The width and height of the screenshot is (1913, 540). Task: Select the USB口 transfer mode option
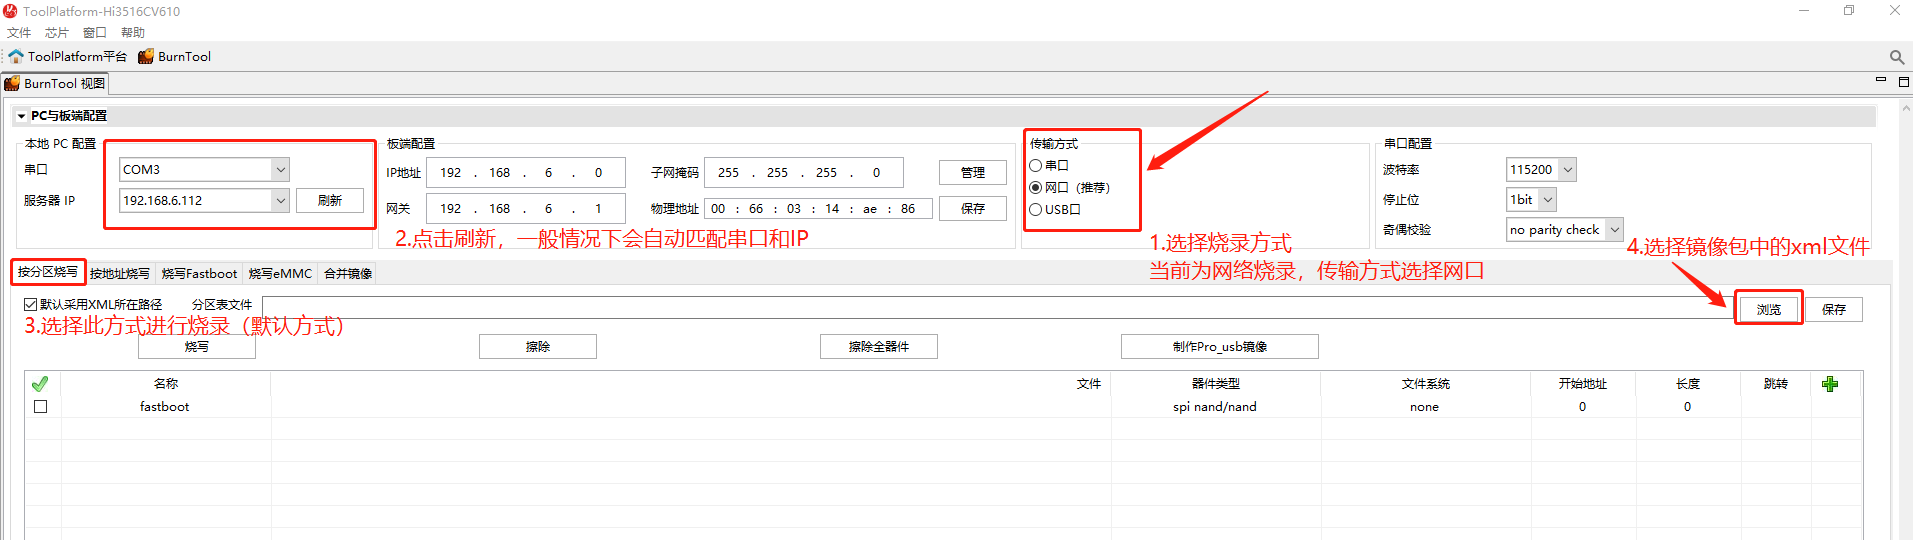(x=1036, y=210)
